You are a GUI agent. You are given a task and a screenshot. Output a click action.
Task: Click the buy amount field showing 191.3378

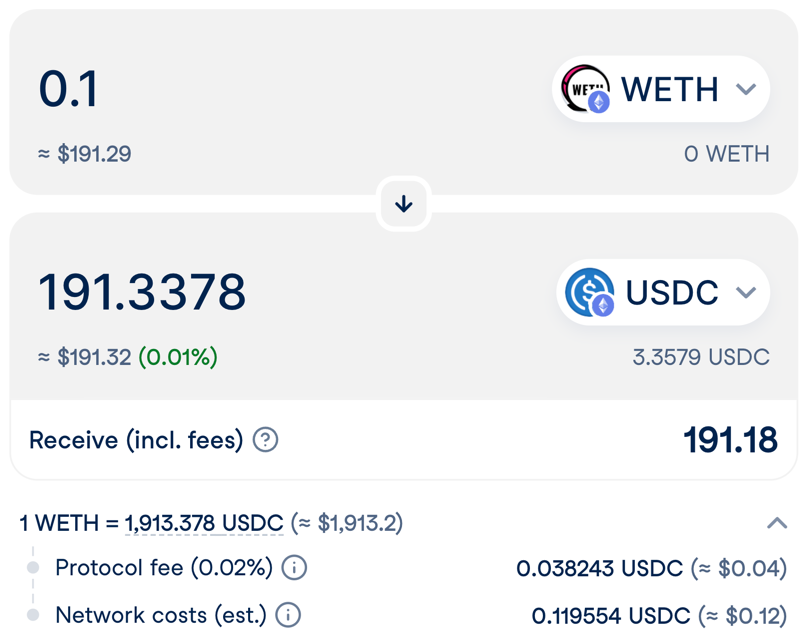(142, 292)
